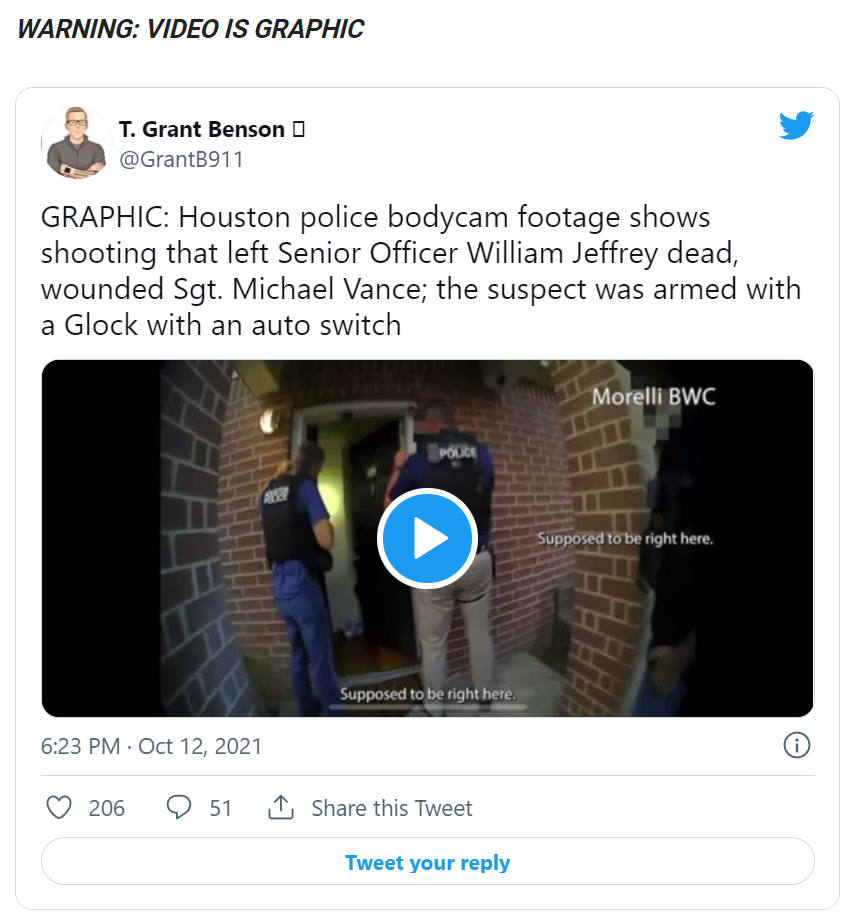Image resolution: width=854 pixels, height=923 pixels.
Task: Click the tweet text about Houston police
Action: 421,271
